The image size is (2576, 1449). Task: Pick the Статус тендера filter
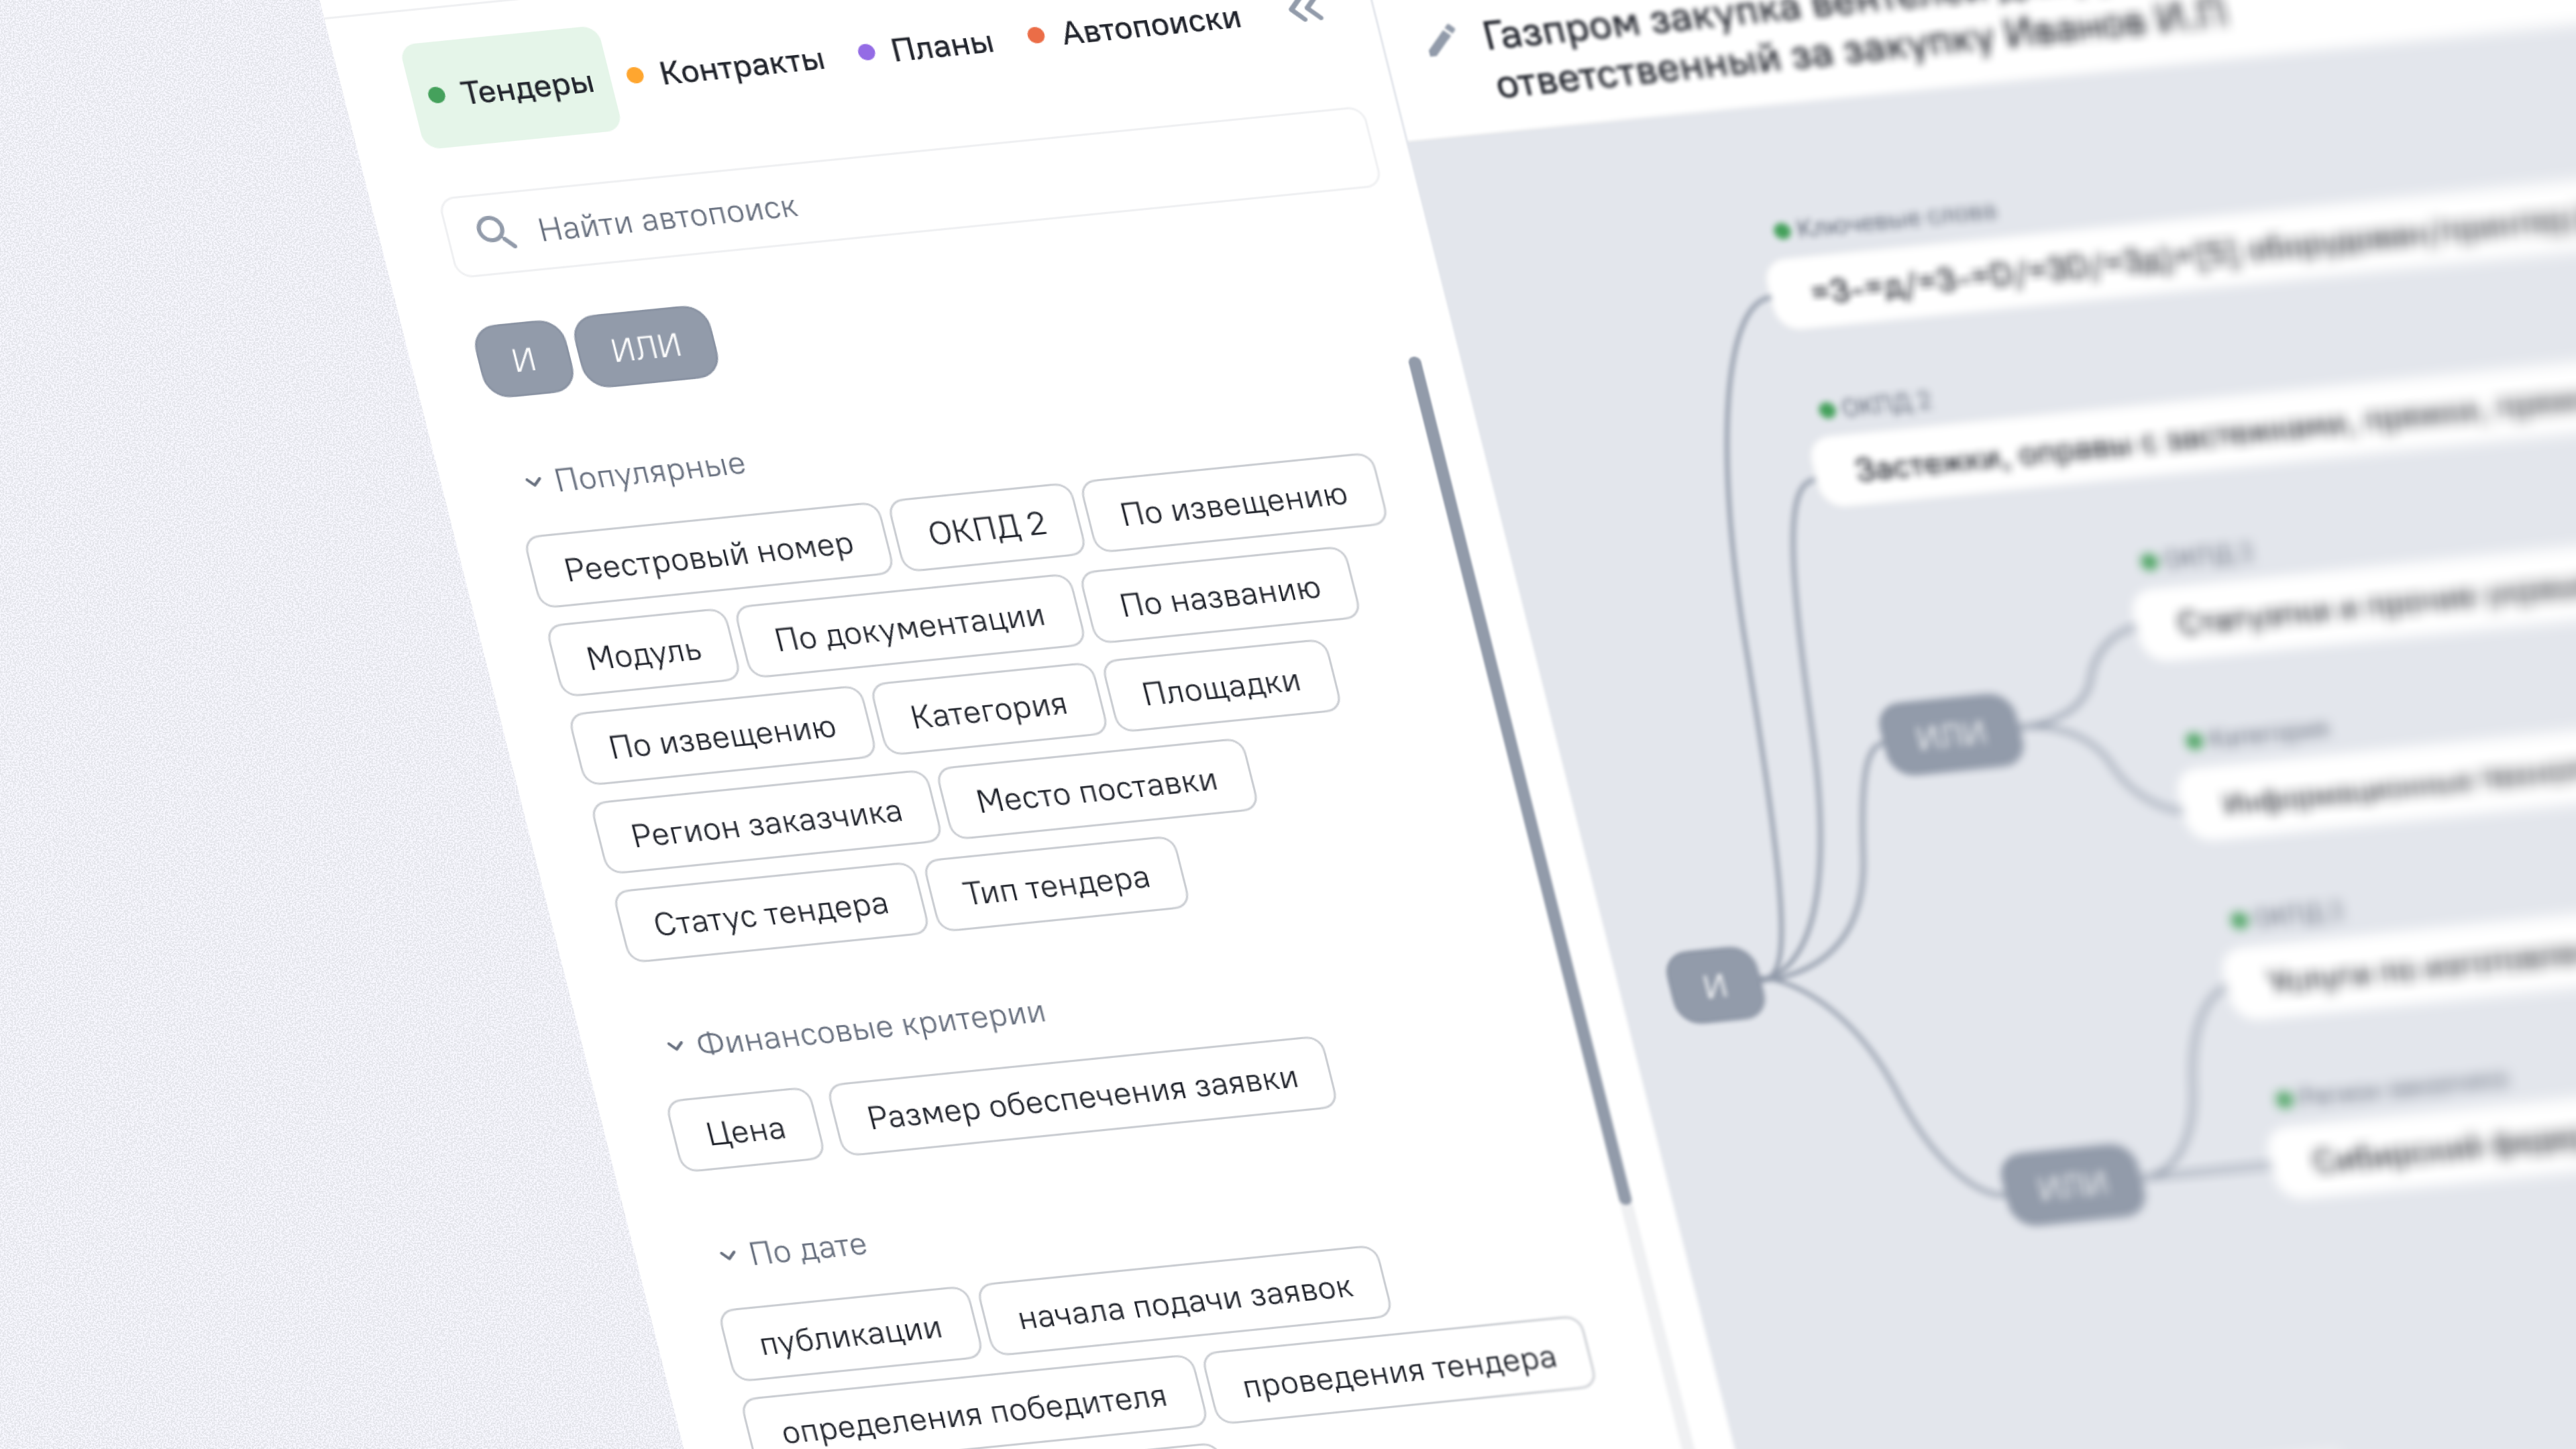[x=770, y=913]
